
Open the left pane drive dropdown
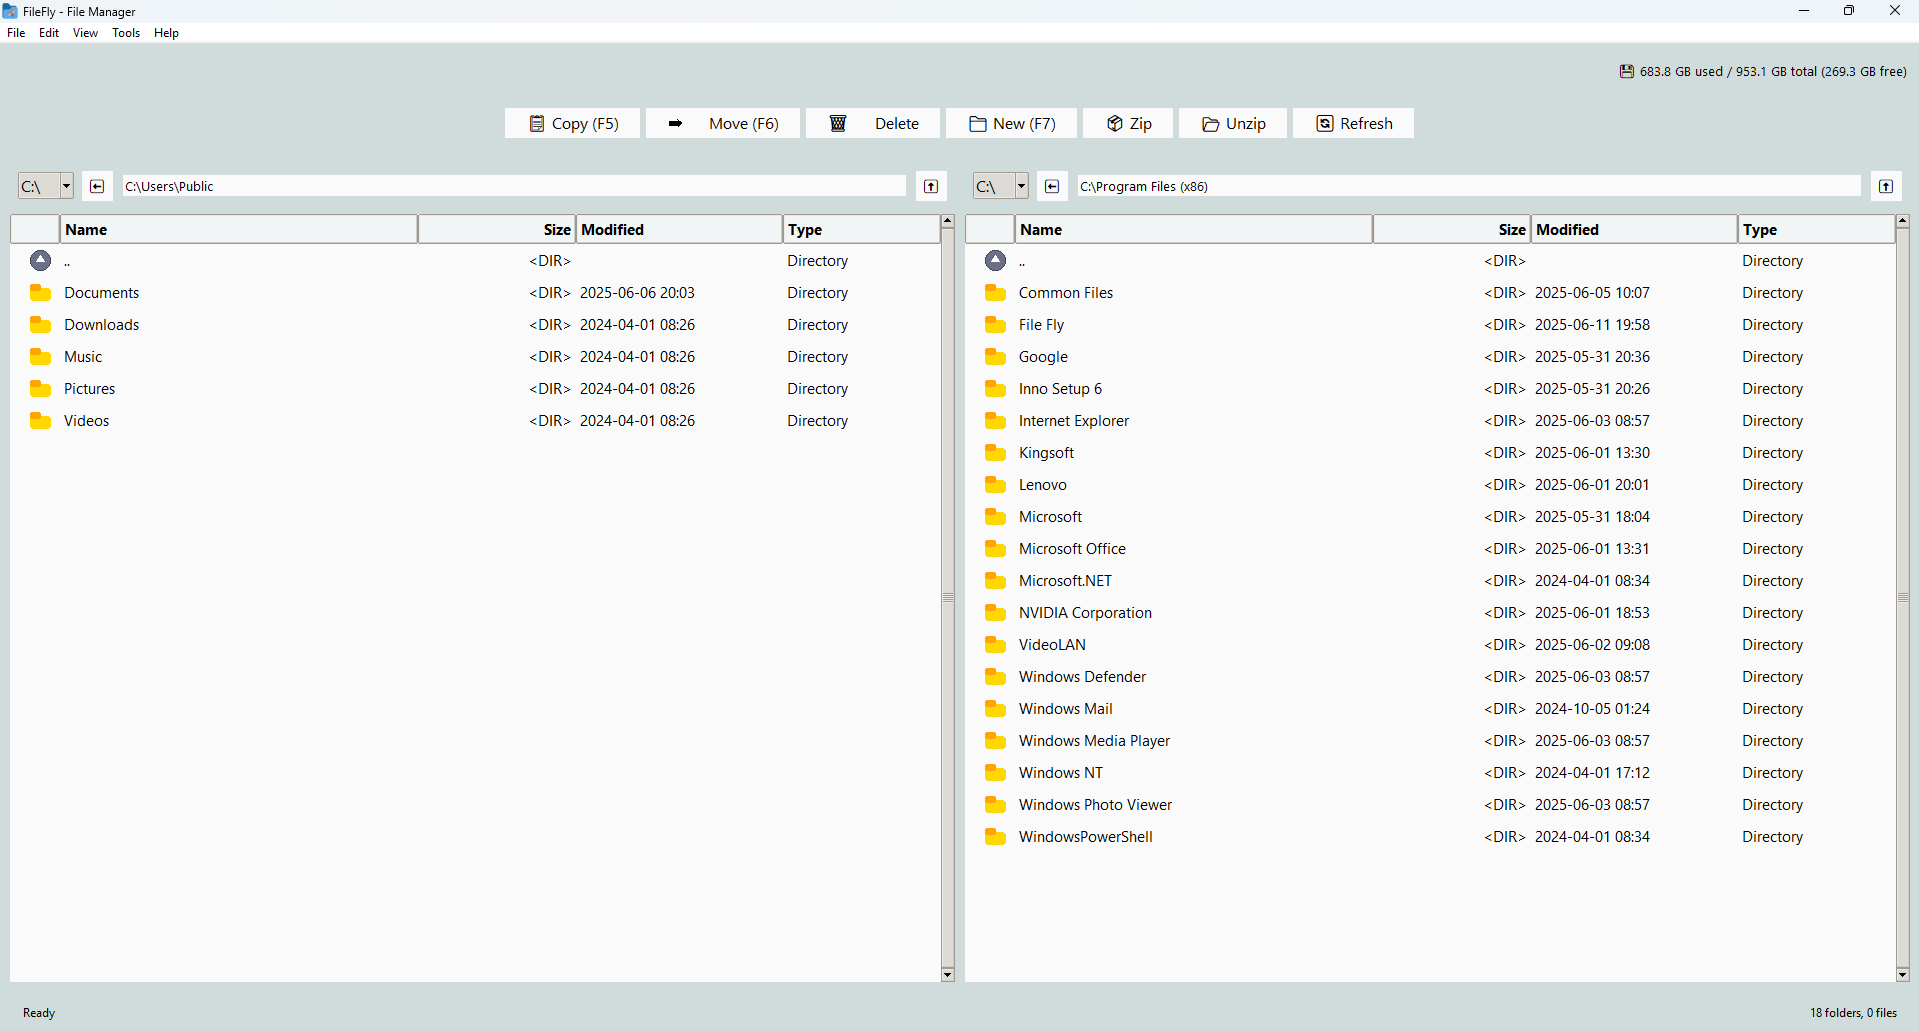66,186
